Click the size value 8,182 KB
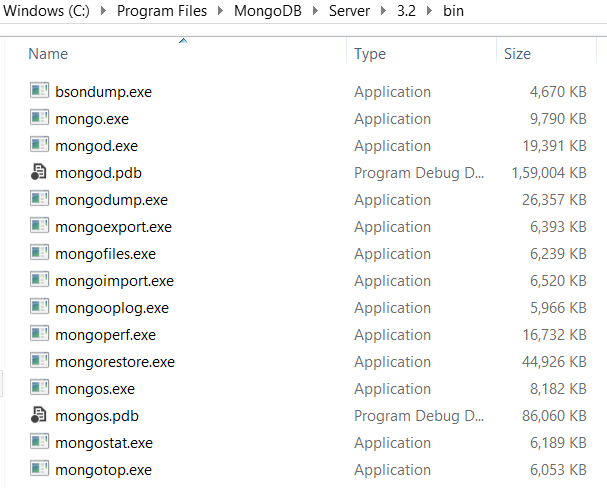 [x=558, y=389]
